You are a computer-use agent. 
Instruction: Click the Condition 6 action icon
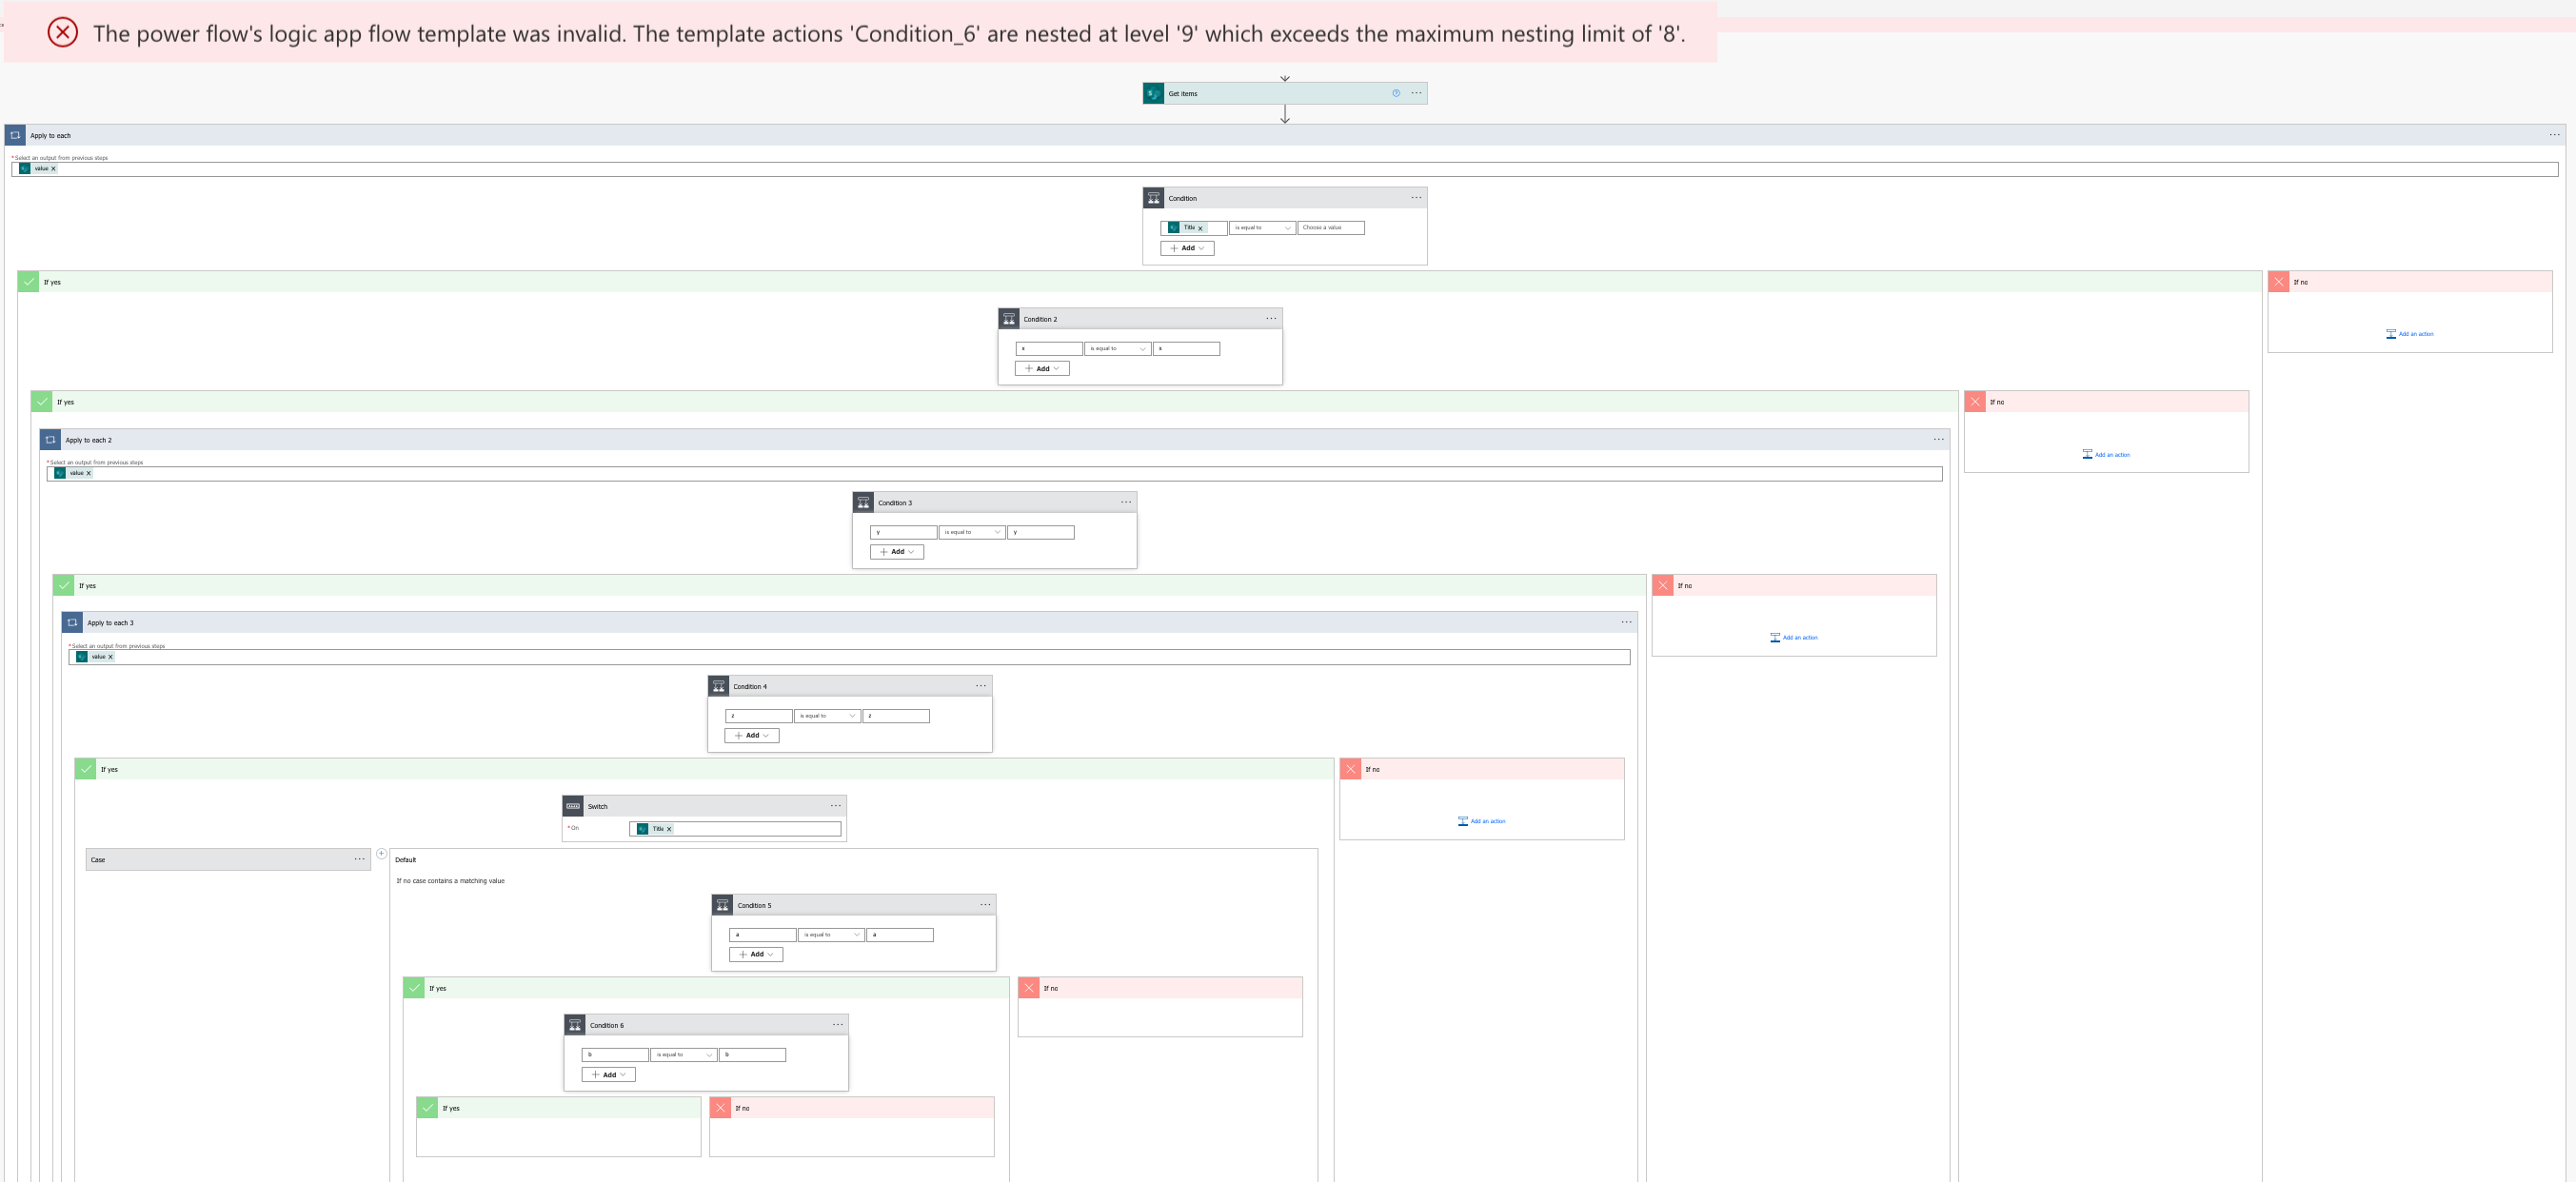[574, 1025]
